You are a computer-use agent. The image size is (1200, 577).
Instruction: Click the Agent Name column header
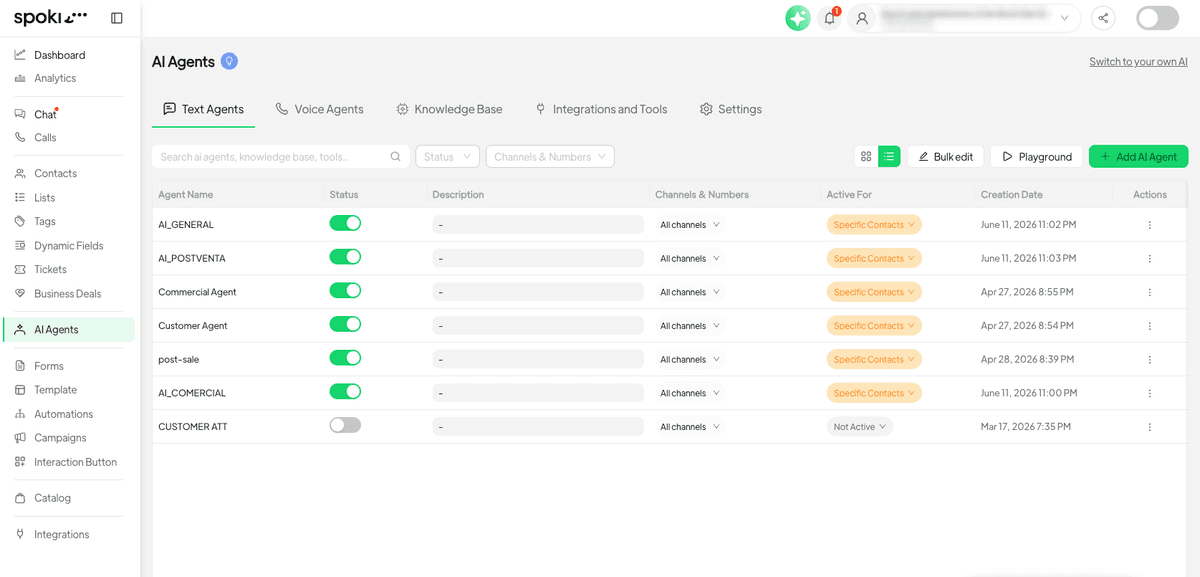coord(186,195)
